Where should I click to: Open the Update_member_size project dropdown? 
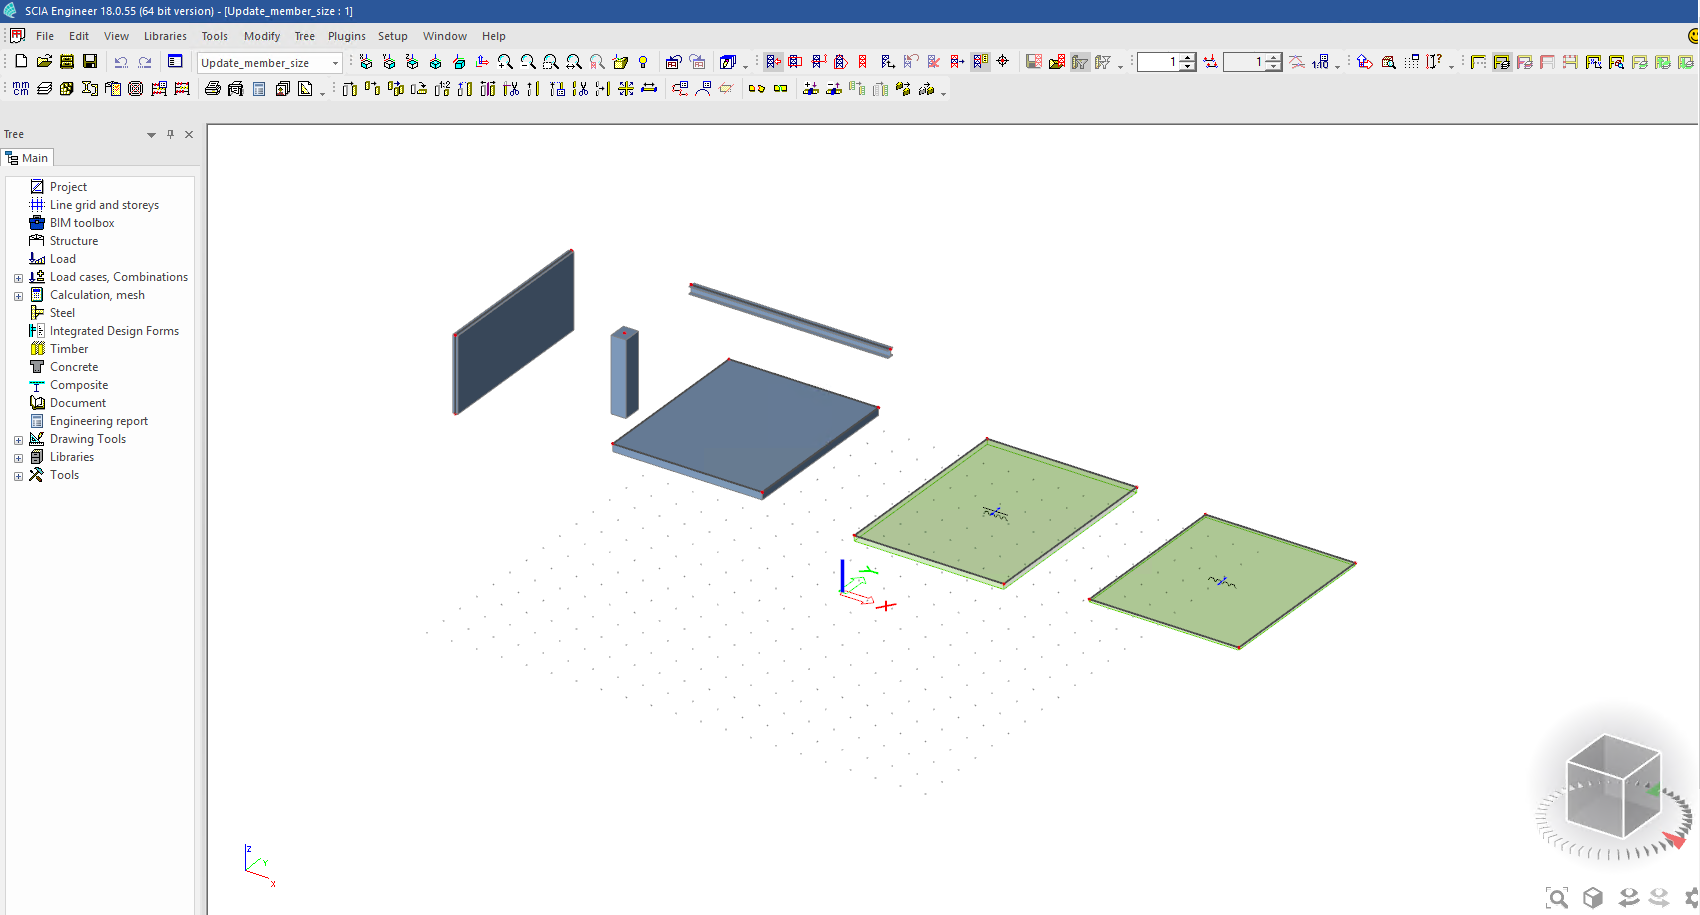click(x=335, y=63)
